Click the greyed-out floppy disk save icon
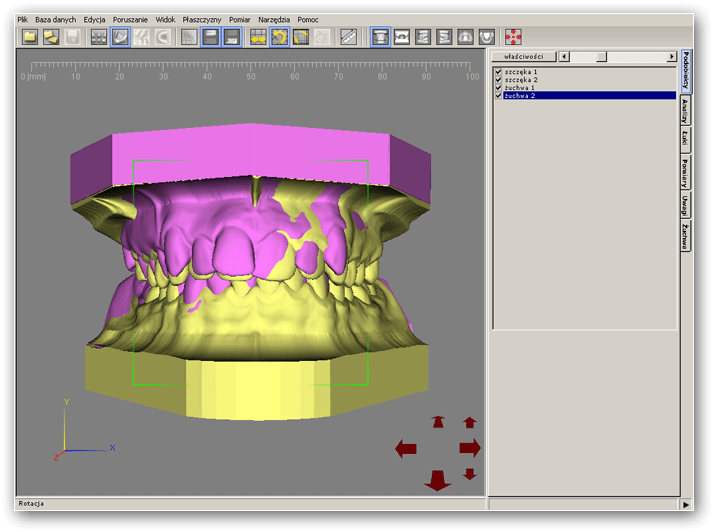This screenshot has width=714, height=532. [72, 37]
